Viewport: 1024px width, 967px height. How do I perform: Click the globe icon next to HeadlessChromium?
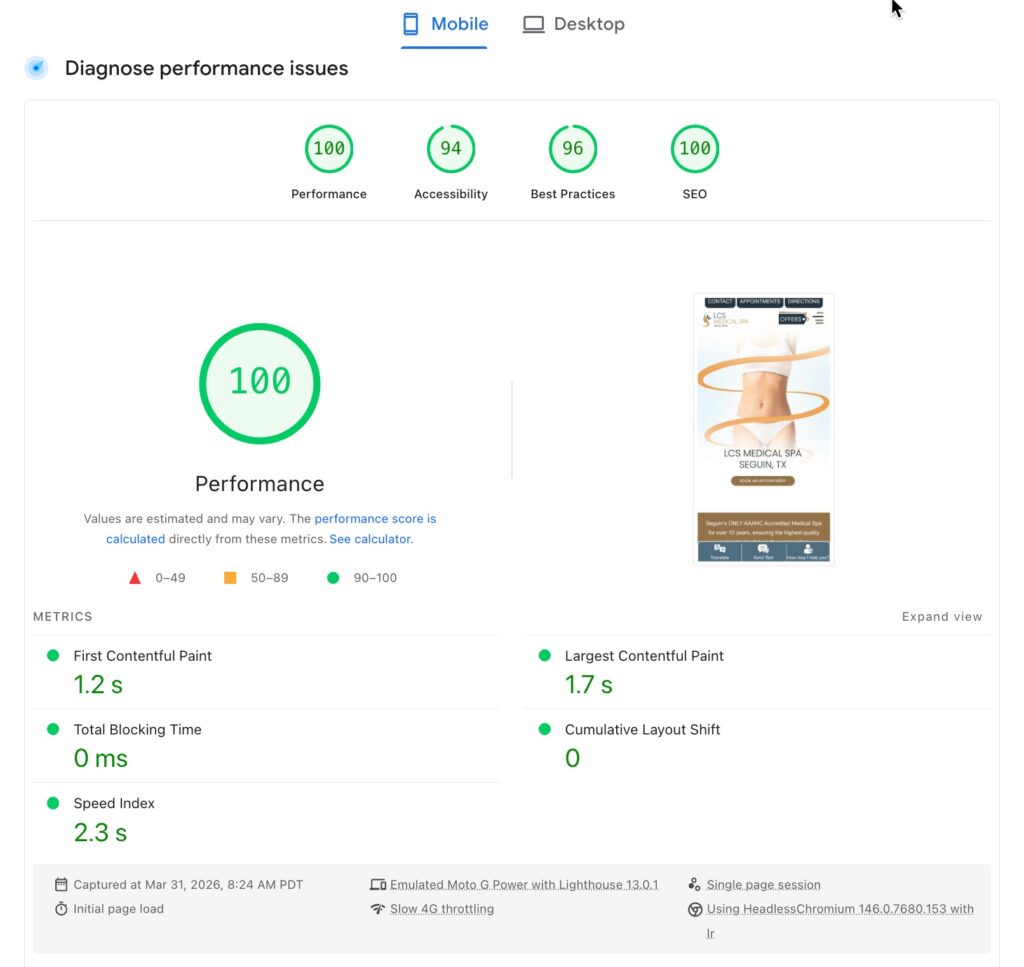pyautogui.click(x=695, y=908)
